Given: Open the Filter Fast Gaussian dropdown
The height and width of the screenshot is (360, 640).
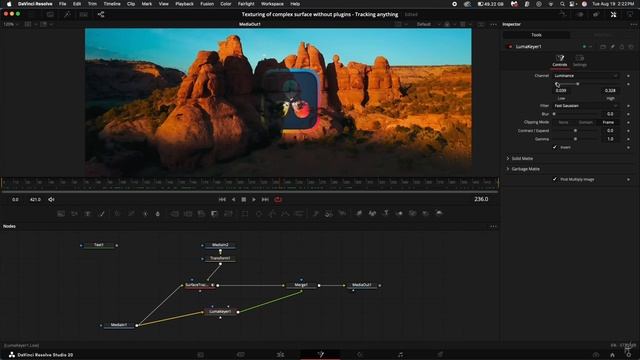Looking at the screenshot, I should click(x=586, y=106).
